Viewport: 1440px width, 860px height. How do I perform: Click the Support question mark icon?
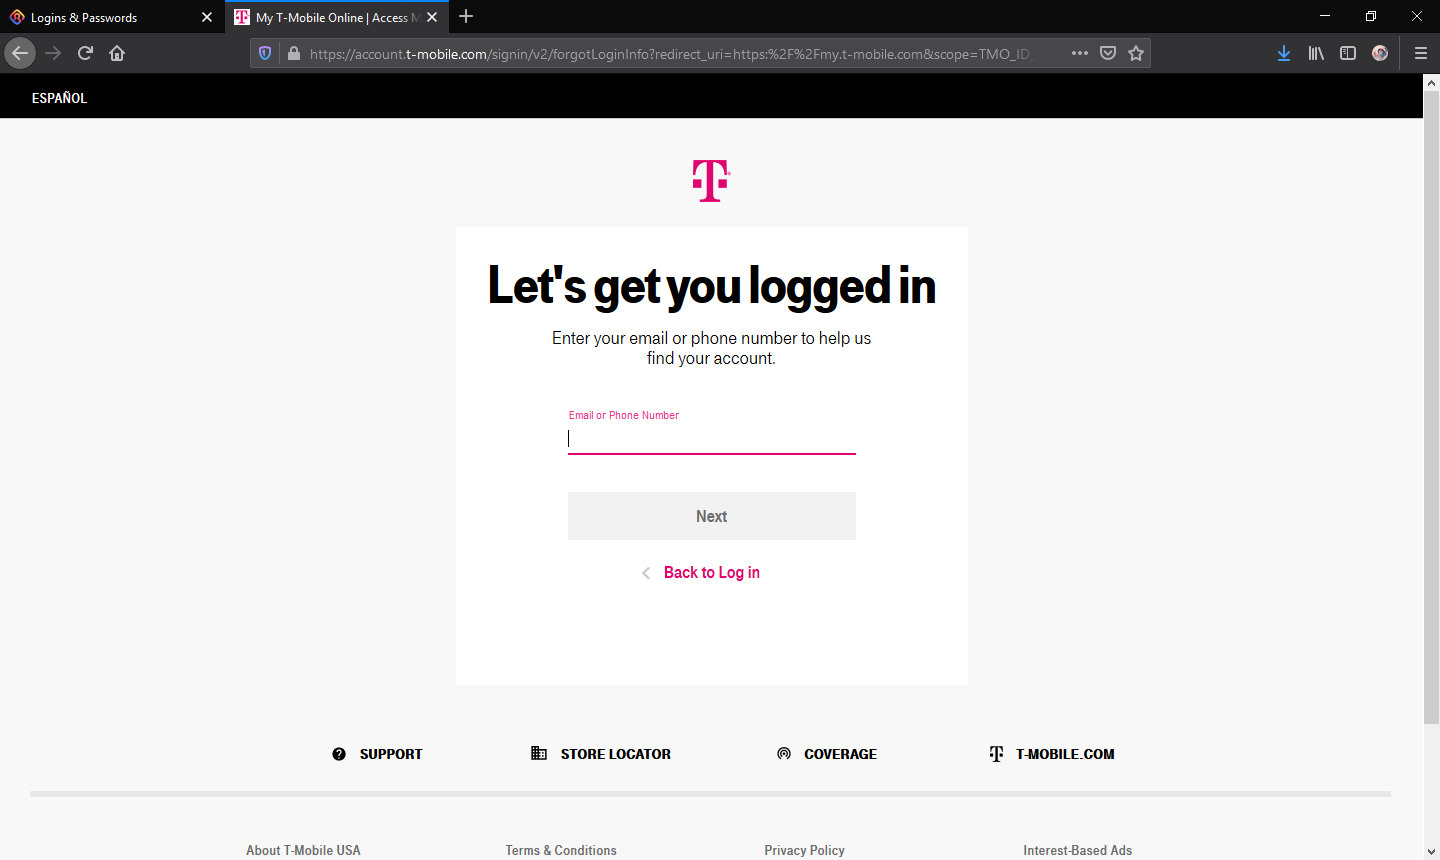click(x=339, y=754)
